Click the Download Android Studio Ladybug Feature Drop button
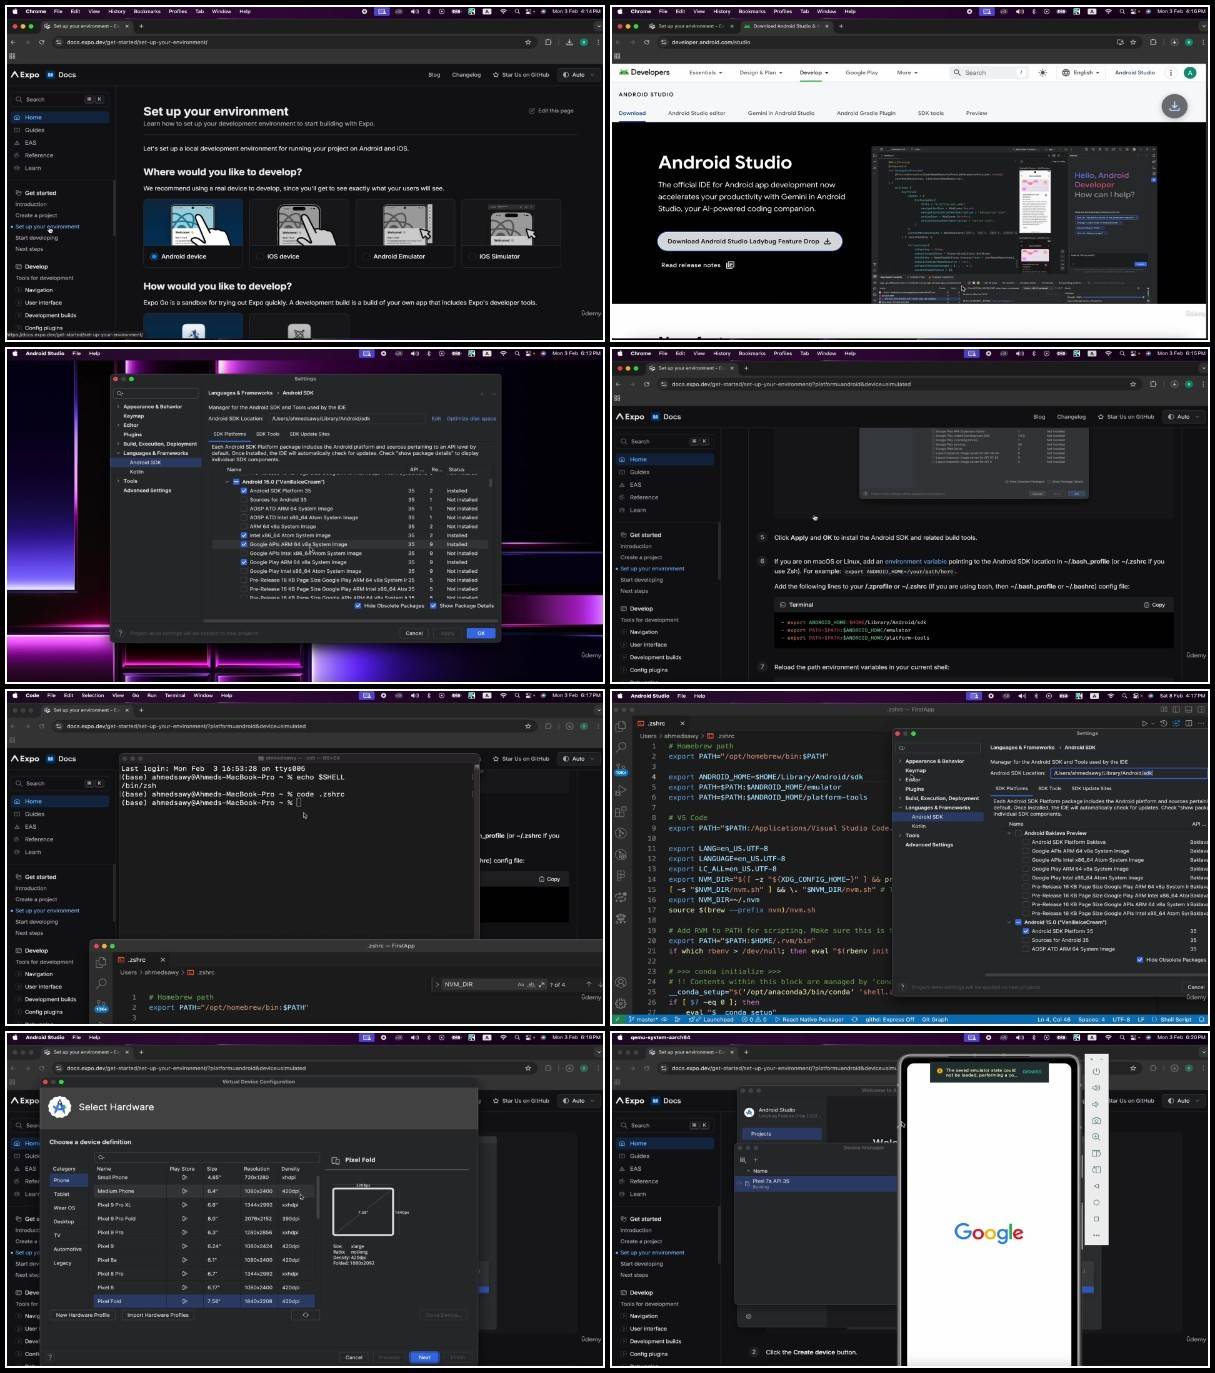This screenshot has height=1373, width=1215. pos(749,241)
